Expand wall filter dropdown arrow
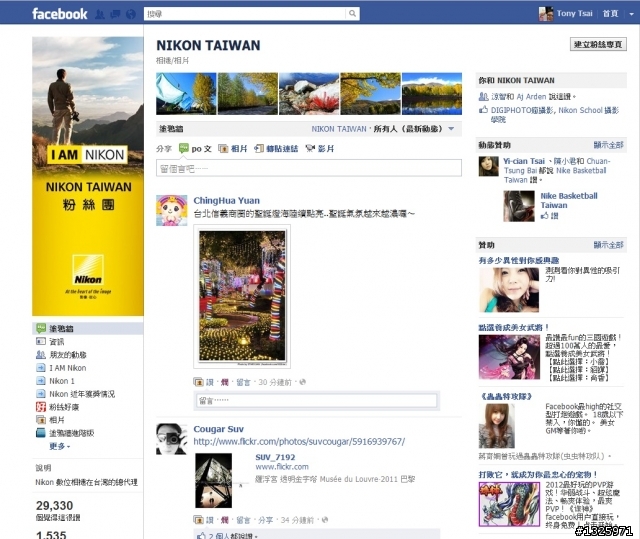Image resolution: width=640 pixels, height=539 pixels. 451,129
